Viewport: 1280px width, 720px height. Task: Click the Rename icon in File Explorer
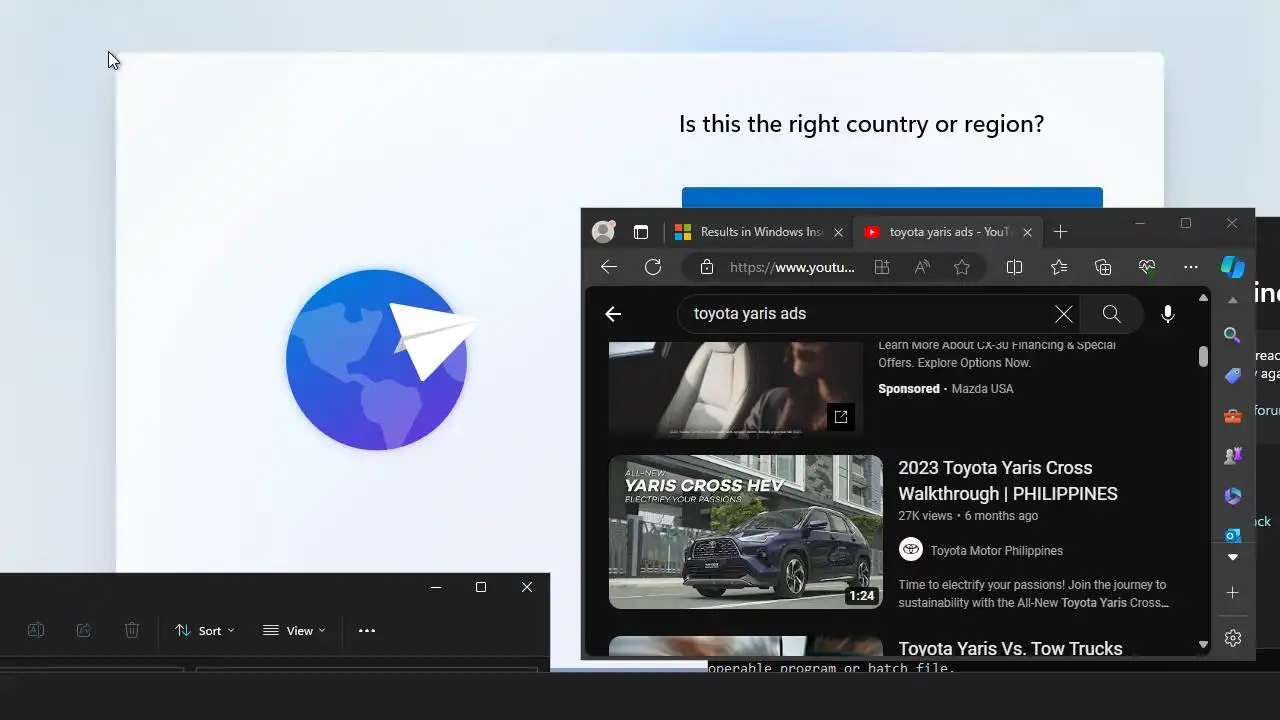pyautogui.click(x=36, y=630)
